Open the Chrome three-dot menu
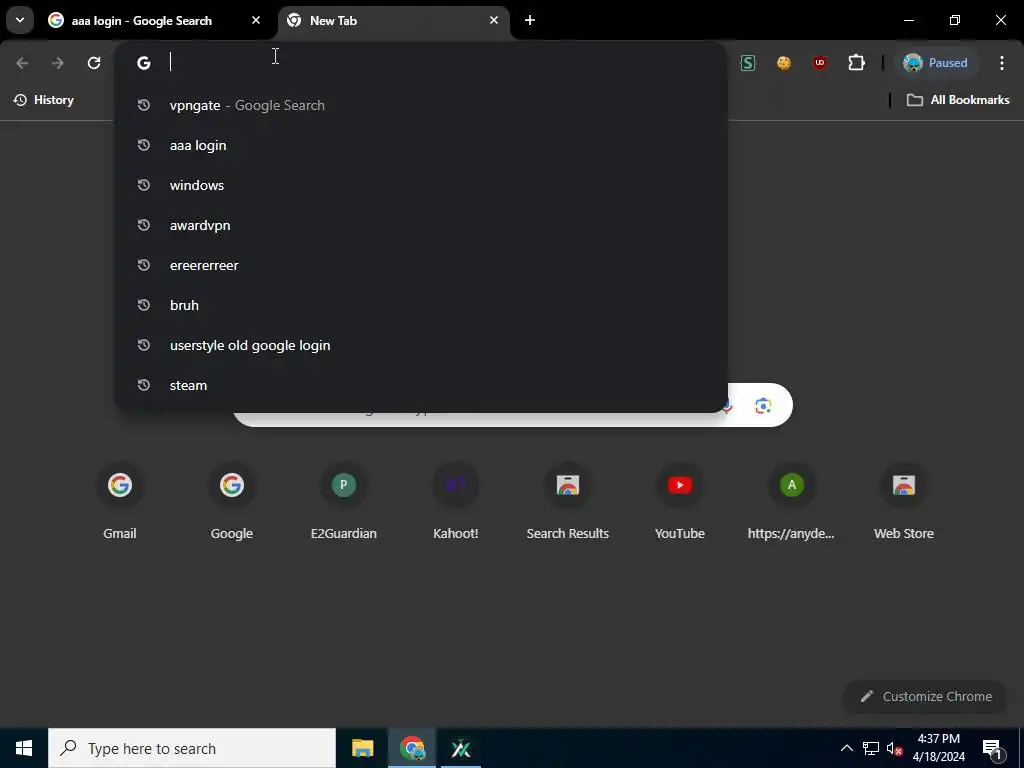Image resolution: width=1024 pixels, height=768 pixels. (x=1002, y=63)
